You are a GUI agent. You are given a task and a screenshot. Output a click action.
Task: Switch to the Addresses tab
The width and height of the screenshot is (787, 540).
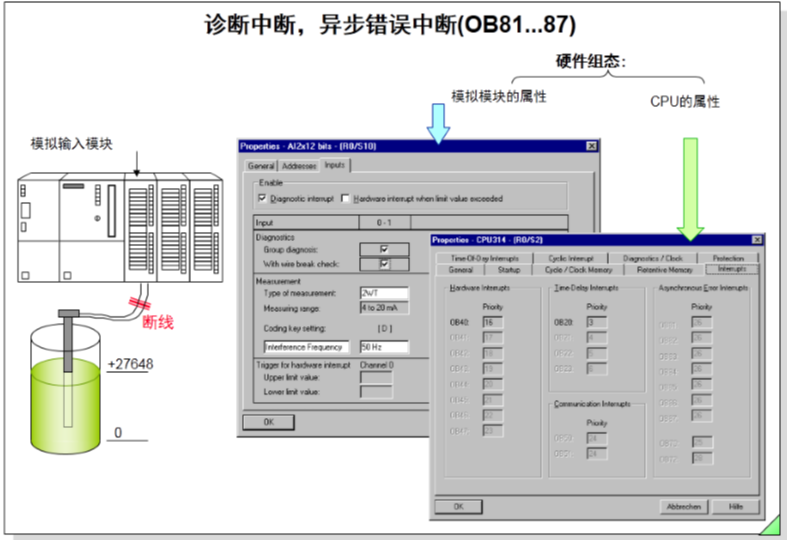(299, 166)
